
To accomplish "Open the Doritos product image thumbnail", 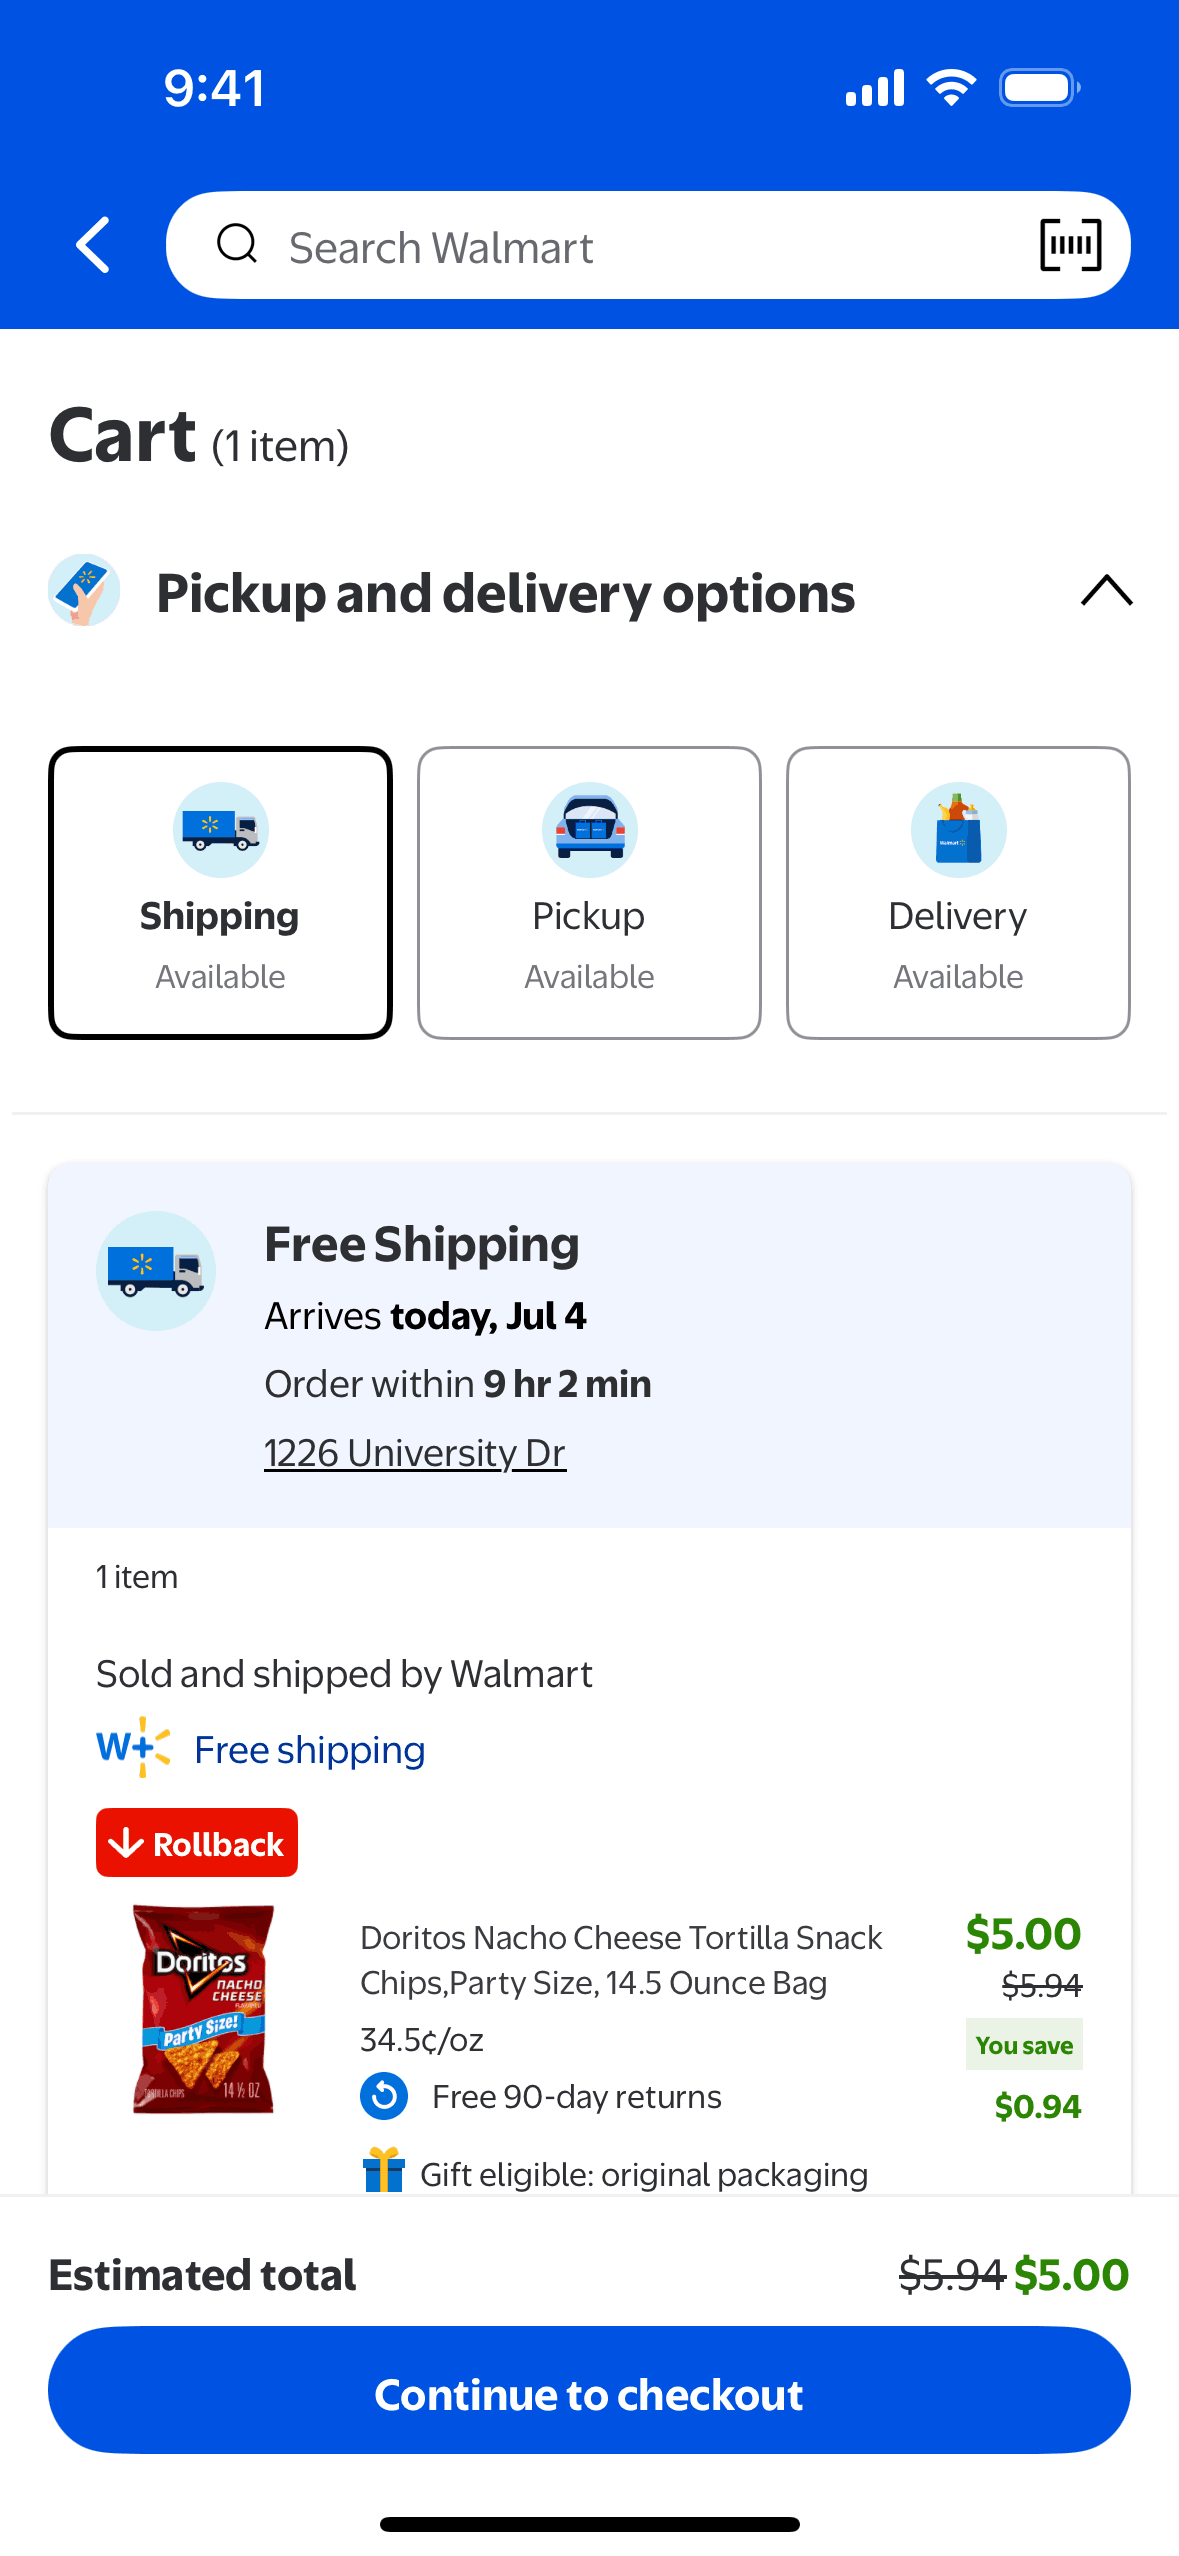I will click(x=204, y=2008).
